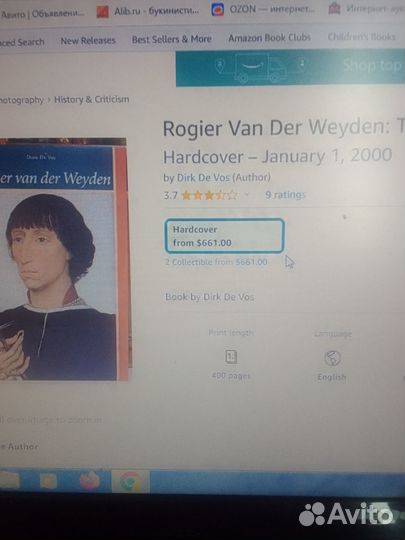The height and width of the screenshot is (540, 405).
Task: Click the star rating icons
Action: click(209, 195)
